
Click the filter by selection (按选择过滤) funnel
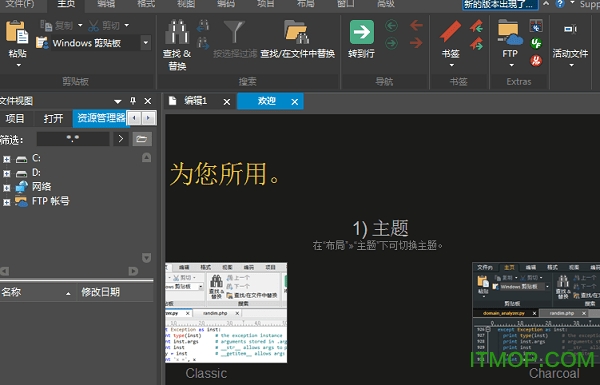(x=234, y=32)
